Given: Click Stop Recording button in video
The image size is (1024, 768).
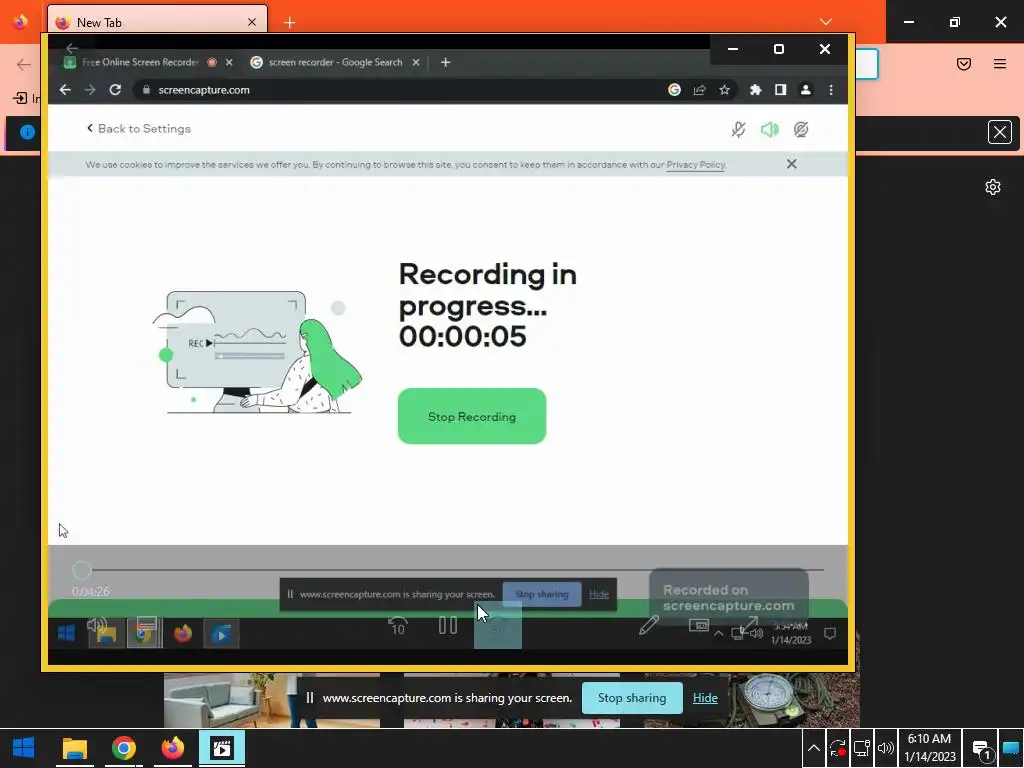Looking at the screenshot, I should [472, 416].
